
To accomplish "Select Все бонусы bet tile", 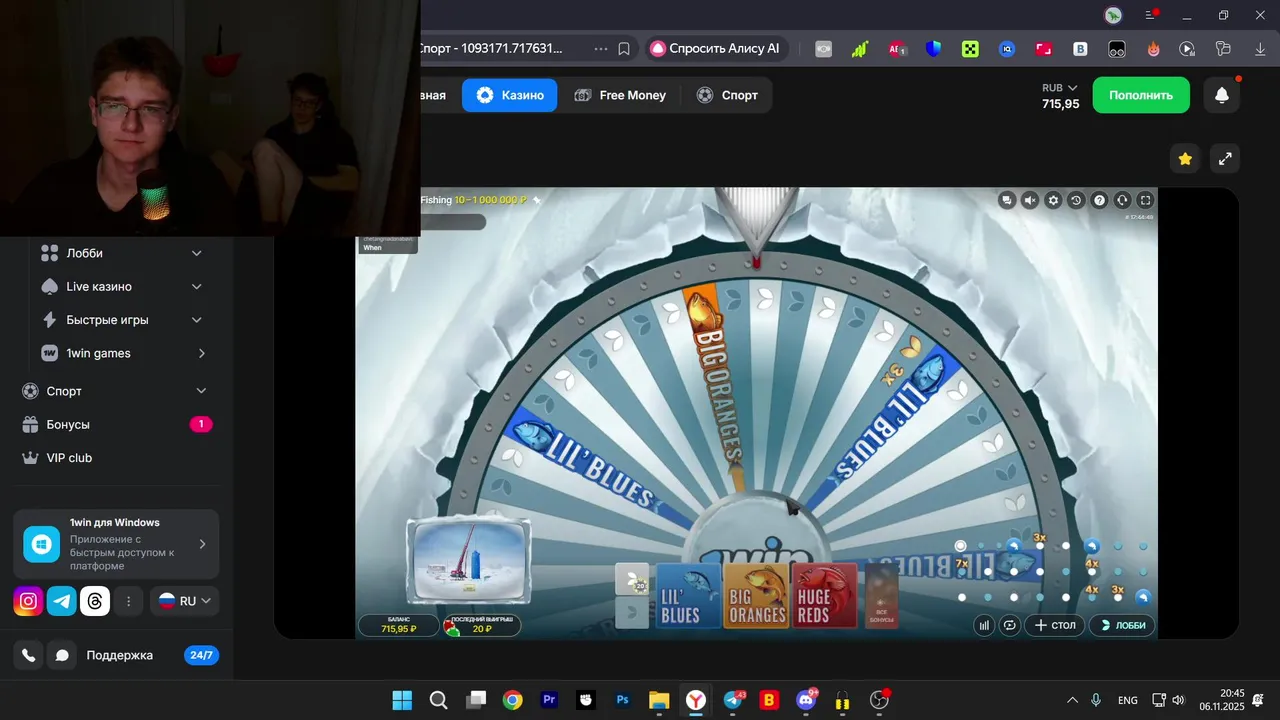I will 881,596.
